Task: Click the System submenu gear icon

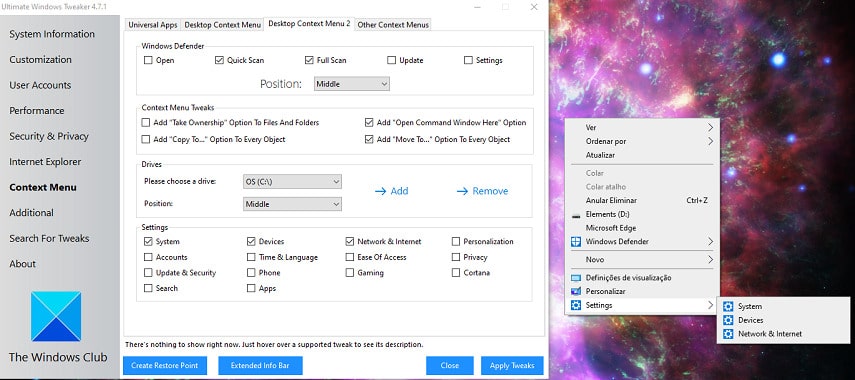Action: [728, 306]
